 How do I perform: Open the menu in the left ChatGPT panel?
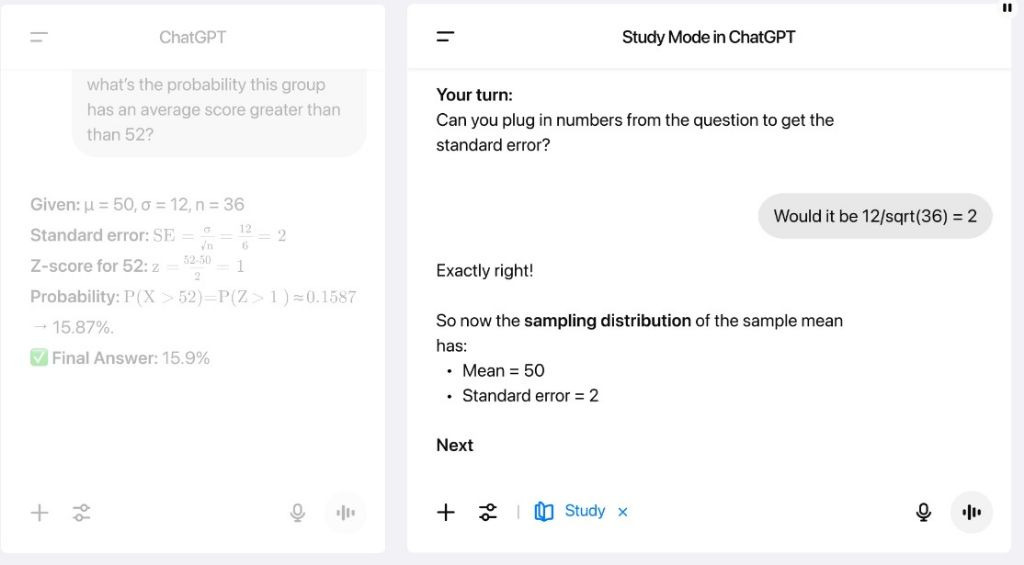(x=39, y=38)
